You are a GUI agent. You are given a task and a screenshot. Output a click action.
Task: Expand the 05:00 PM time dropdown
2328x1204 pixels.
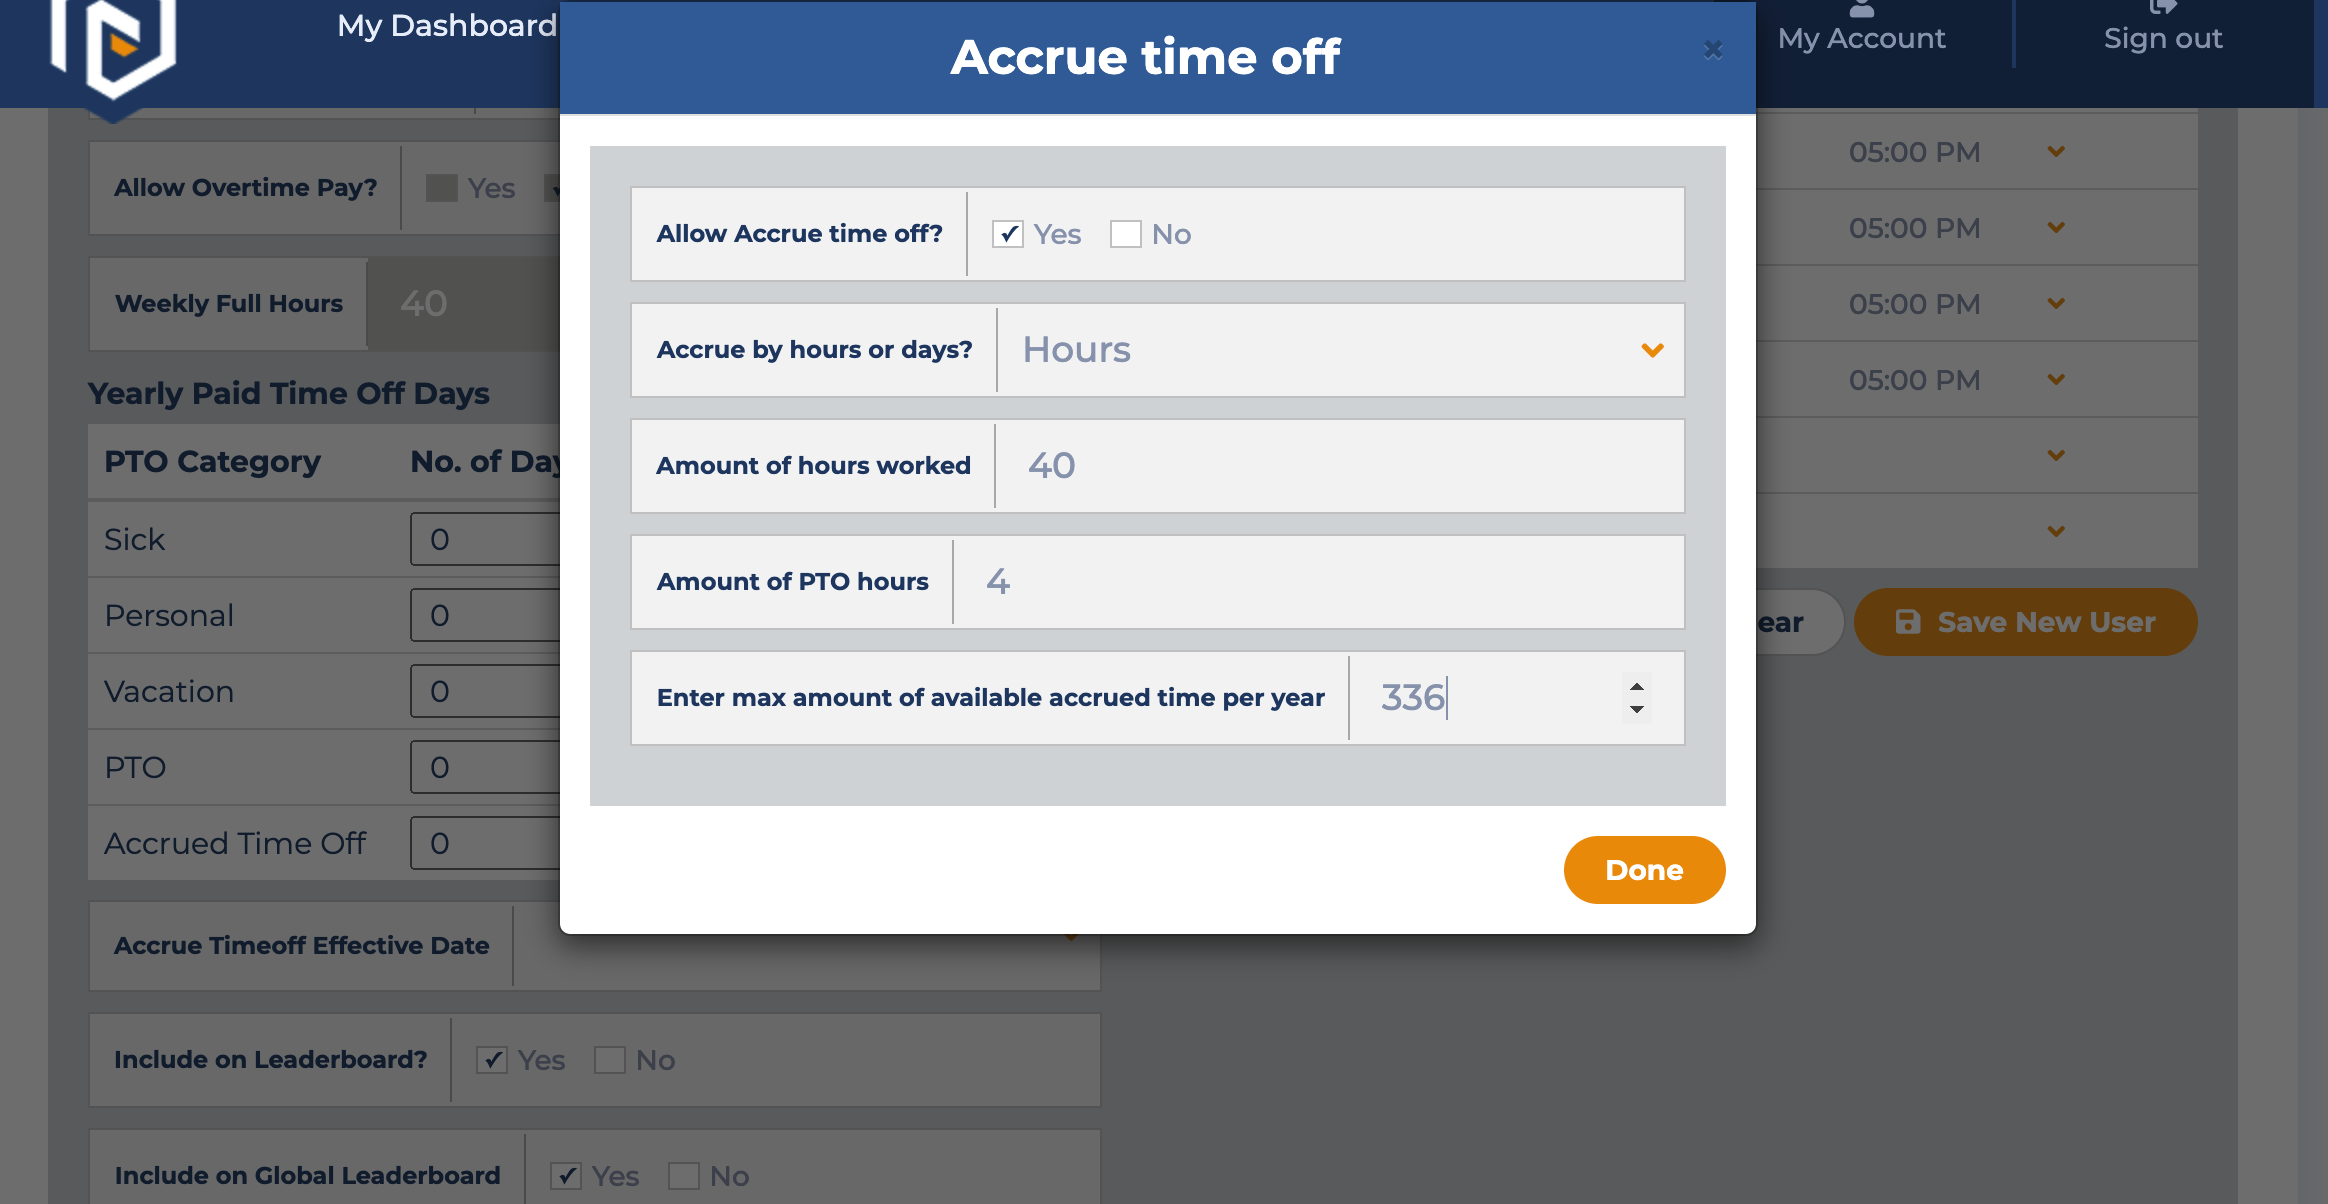pyautogui.click(x=2056, y=152)
